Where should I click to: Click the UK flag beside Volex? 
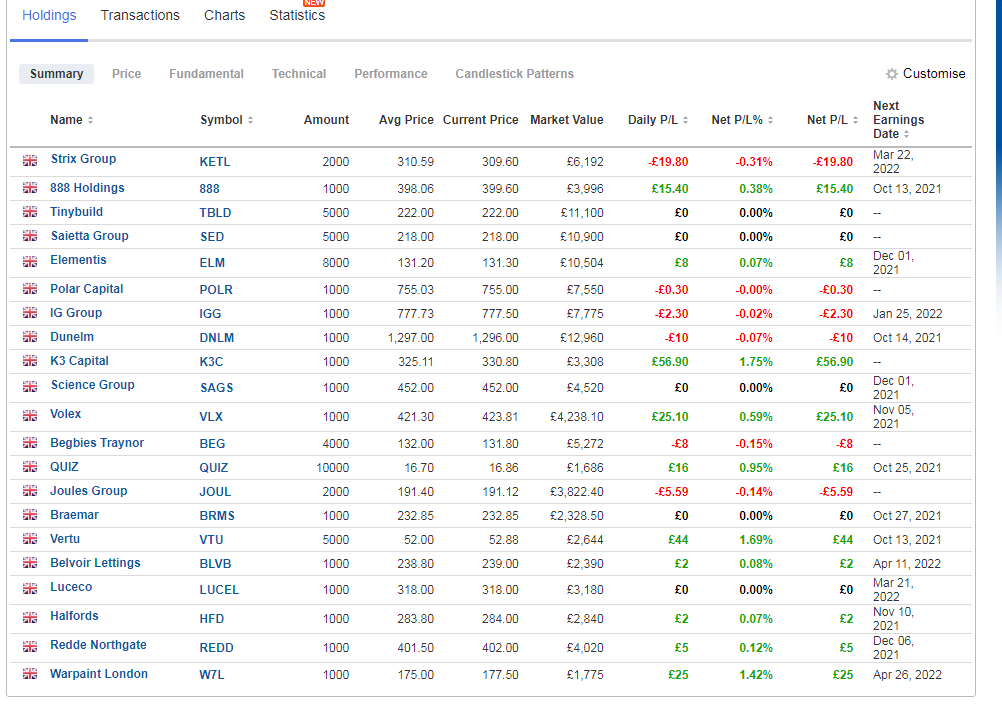click(x=30, y=415)
